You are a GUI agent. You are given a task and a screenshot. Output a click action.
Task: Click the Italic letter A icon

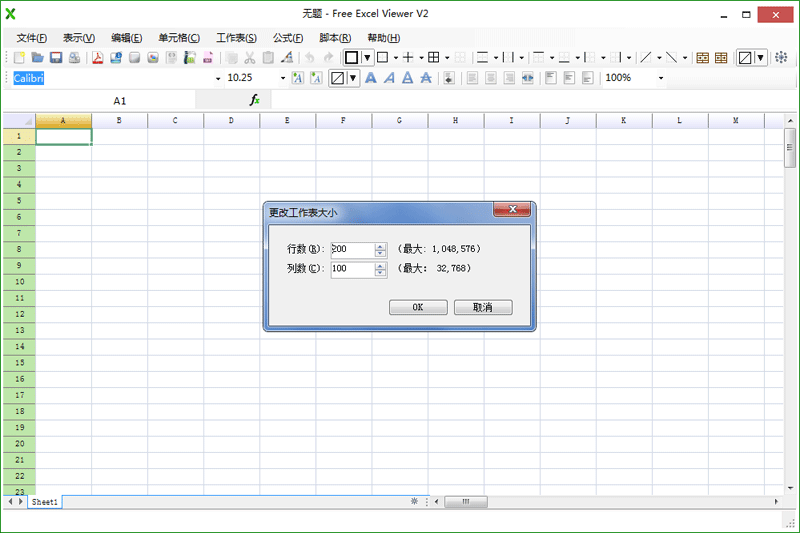pyautogui.click(x=389, y=78)
